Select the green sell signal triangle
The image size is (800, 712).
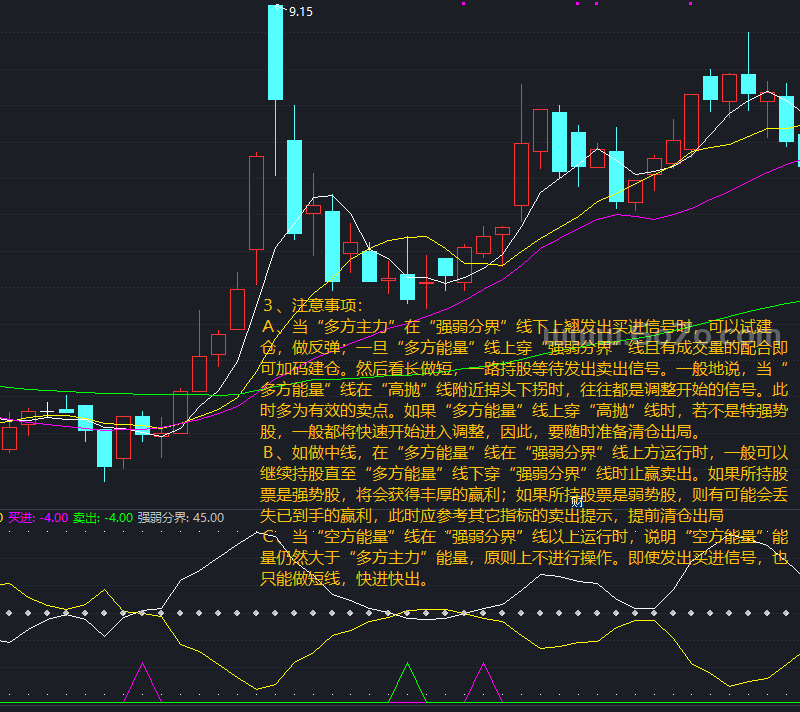click(407, 682)
